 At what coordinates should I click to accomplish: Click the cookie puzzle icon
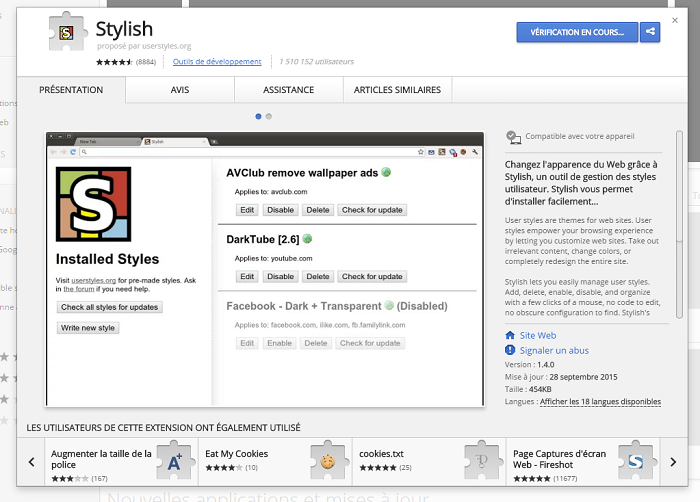329,460
